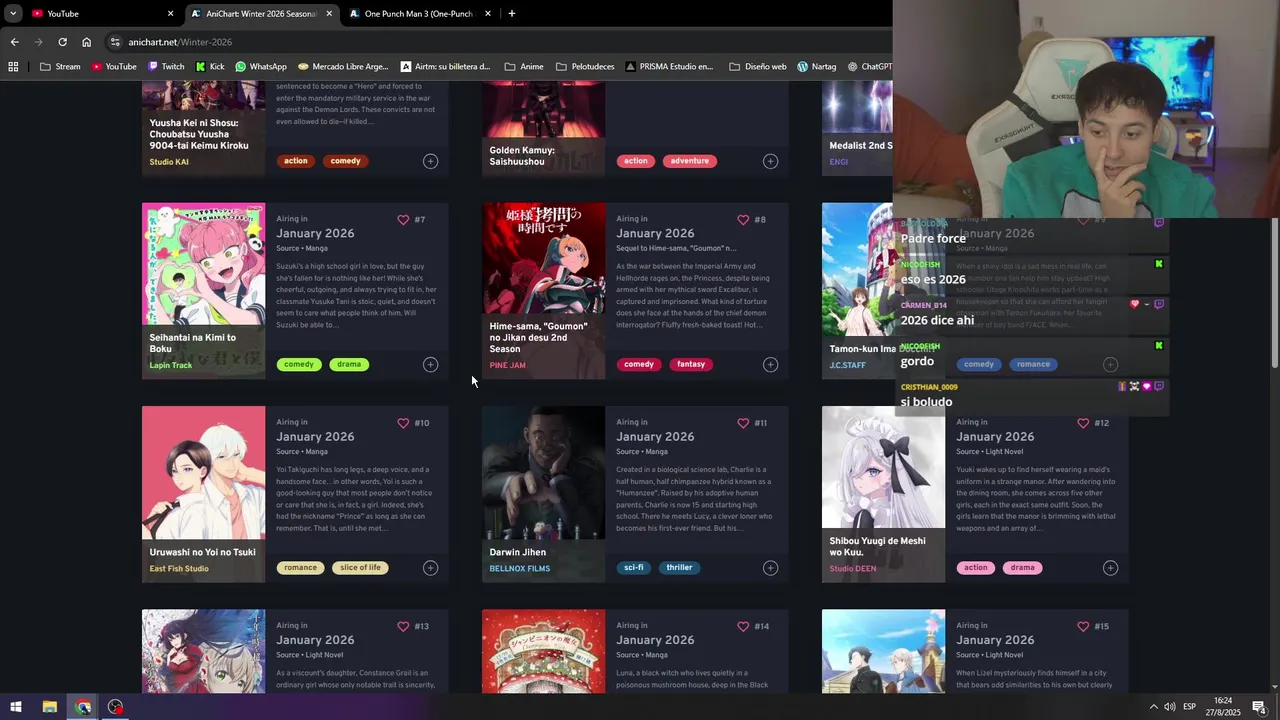Open the Windows notification center
The image size is (1280, 720).
click(x=1259, y=707)
